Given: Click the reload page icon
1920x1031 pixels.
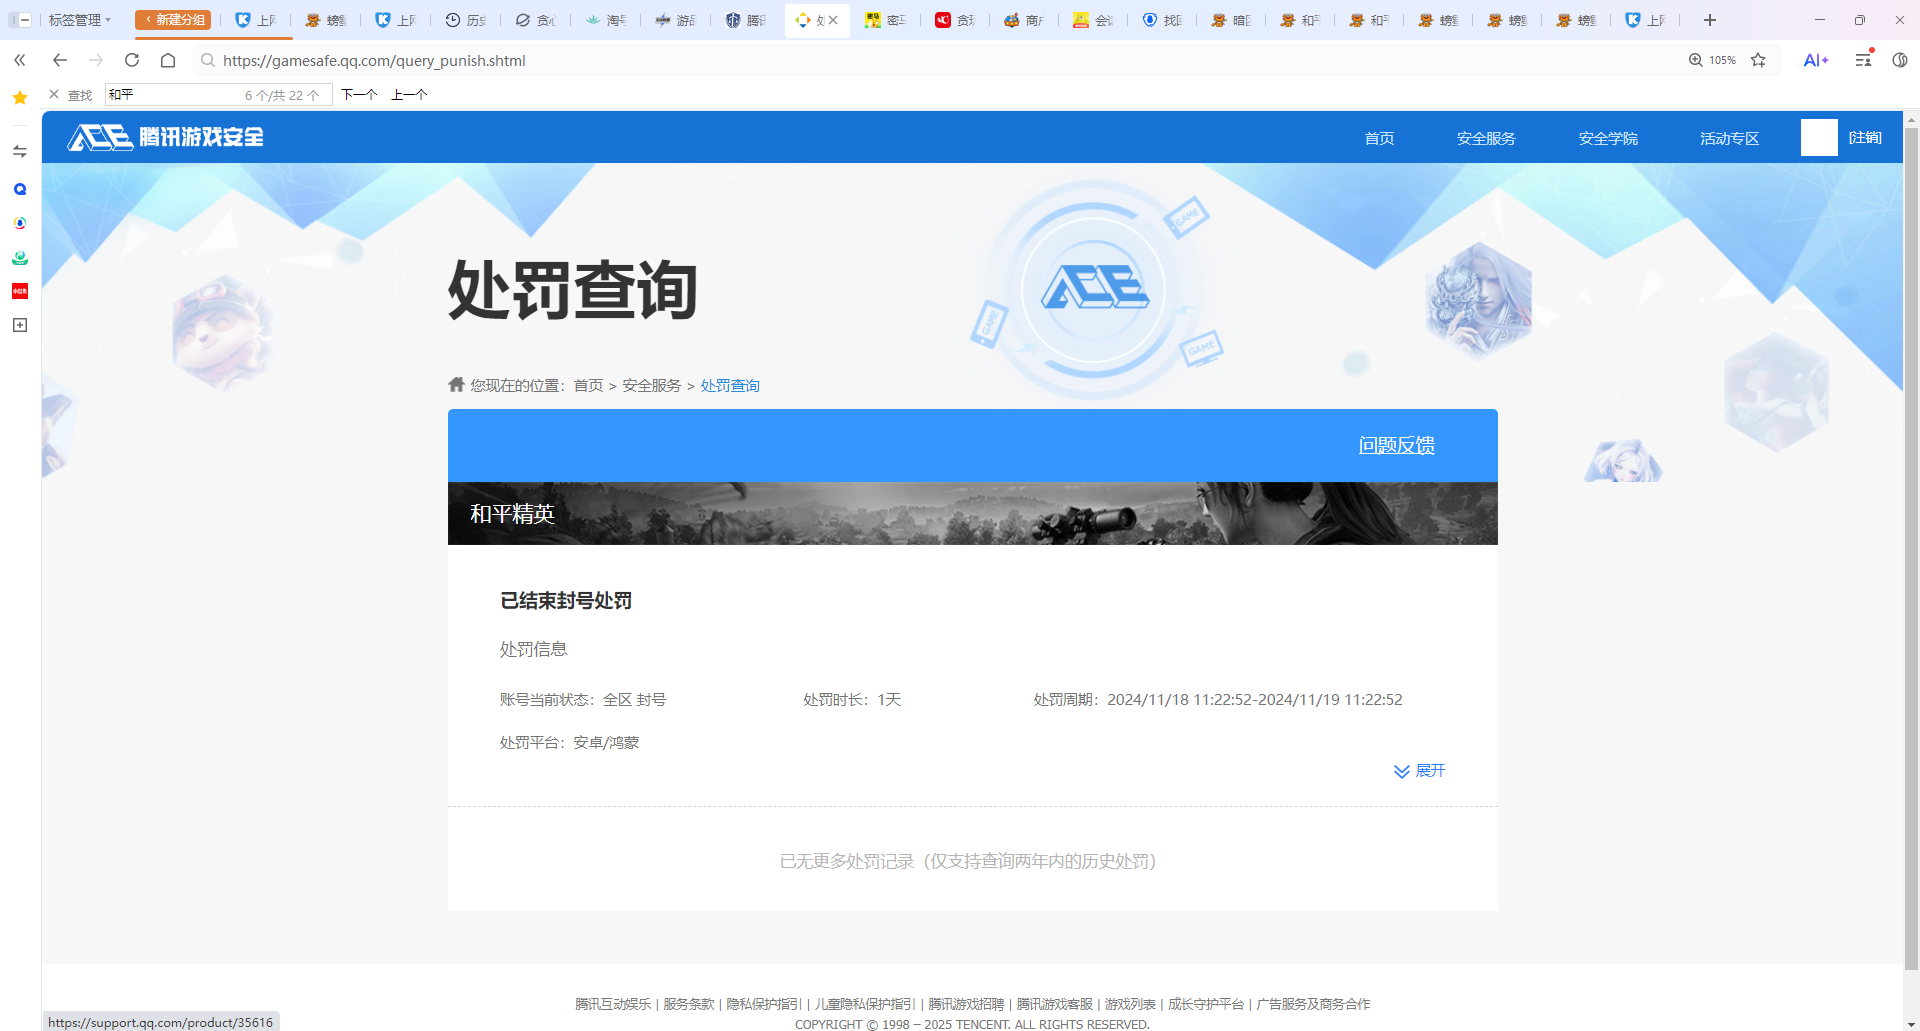Looking at the screenshot, I should click(132, 60).
